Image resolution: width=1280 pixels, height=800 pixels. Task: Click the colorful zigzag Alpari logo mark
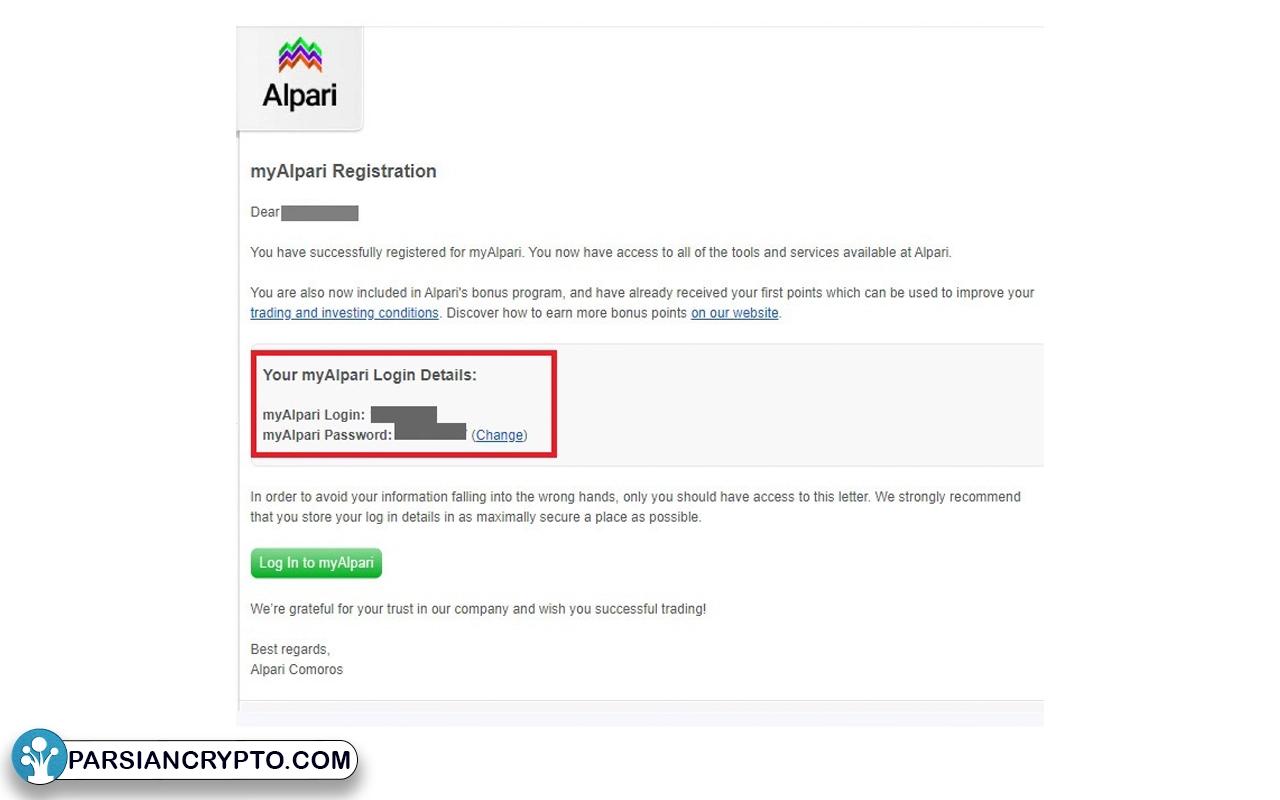pos(300,56)
